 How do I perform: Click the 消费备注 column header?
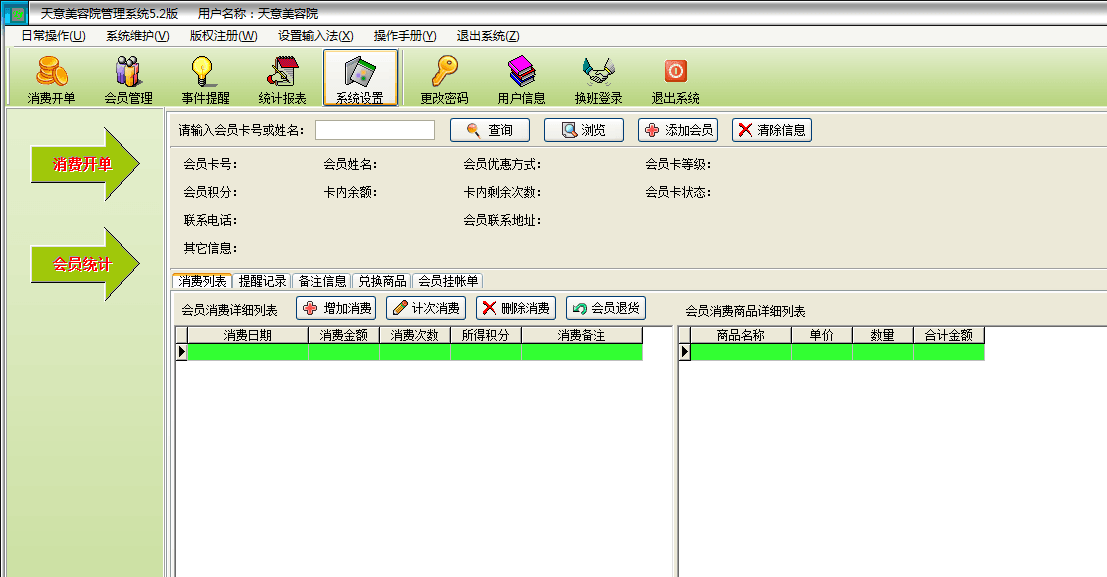click(582, 335)
